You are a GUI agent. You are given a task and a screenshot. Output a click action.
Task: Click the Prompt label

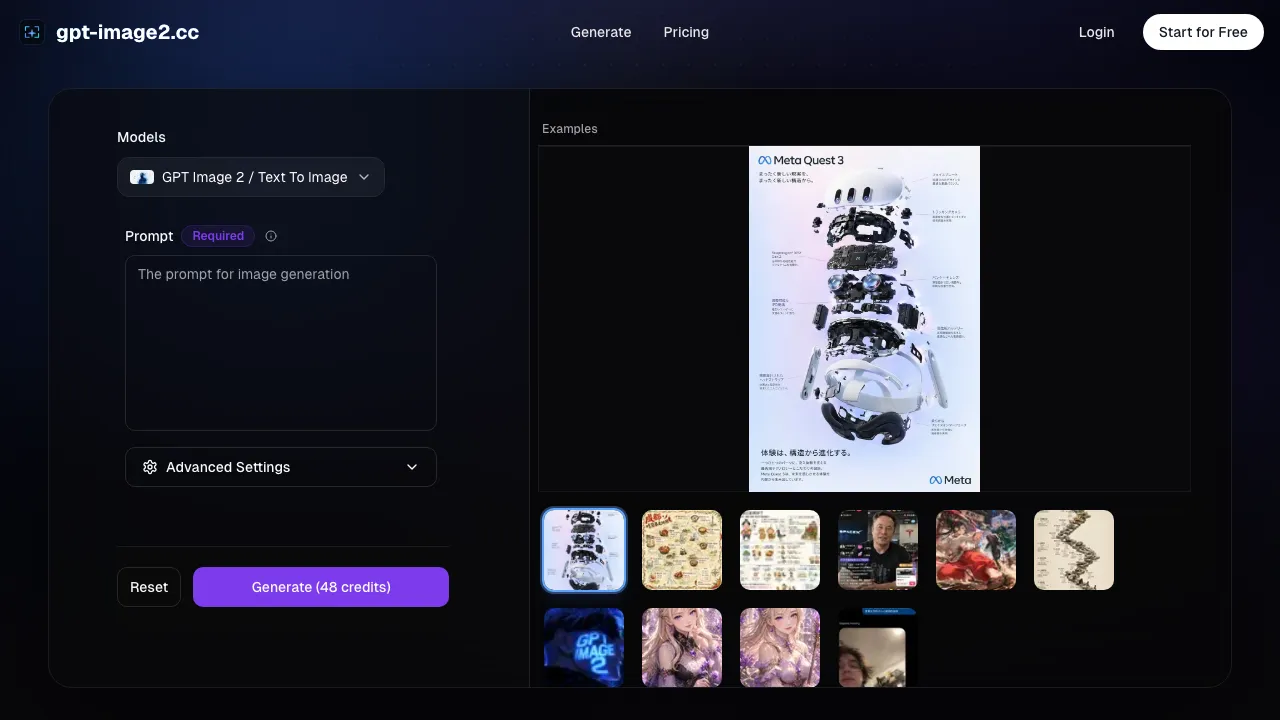[149, 236]
